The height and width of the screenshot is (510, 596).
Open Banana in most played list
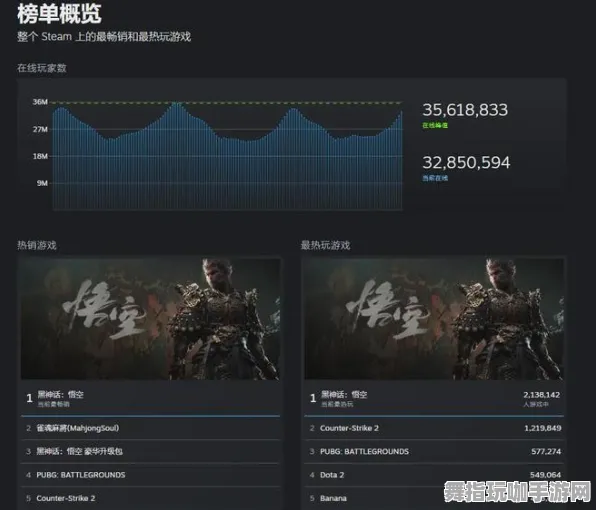[x=434, y=498]
